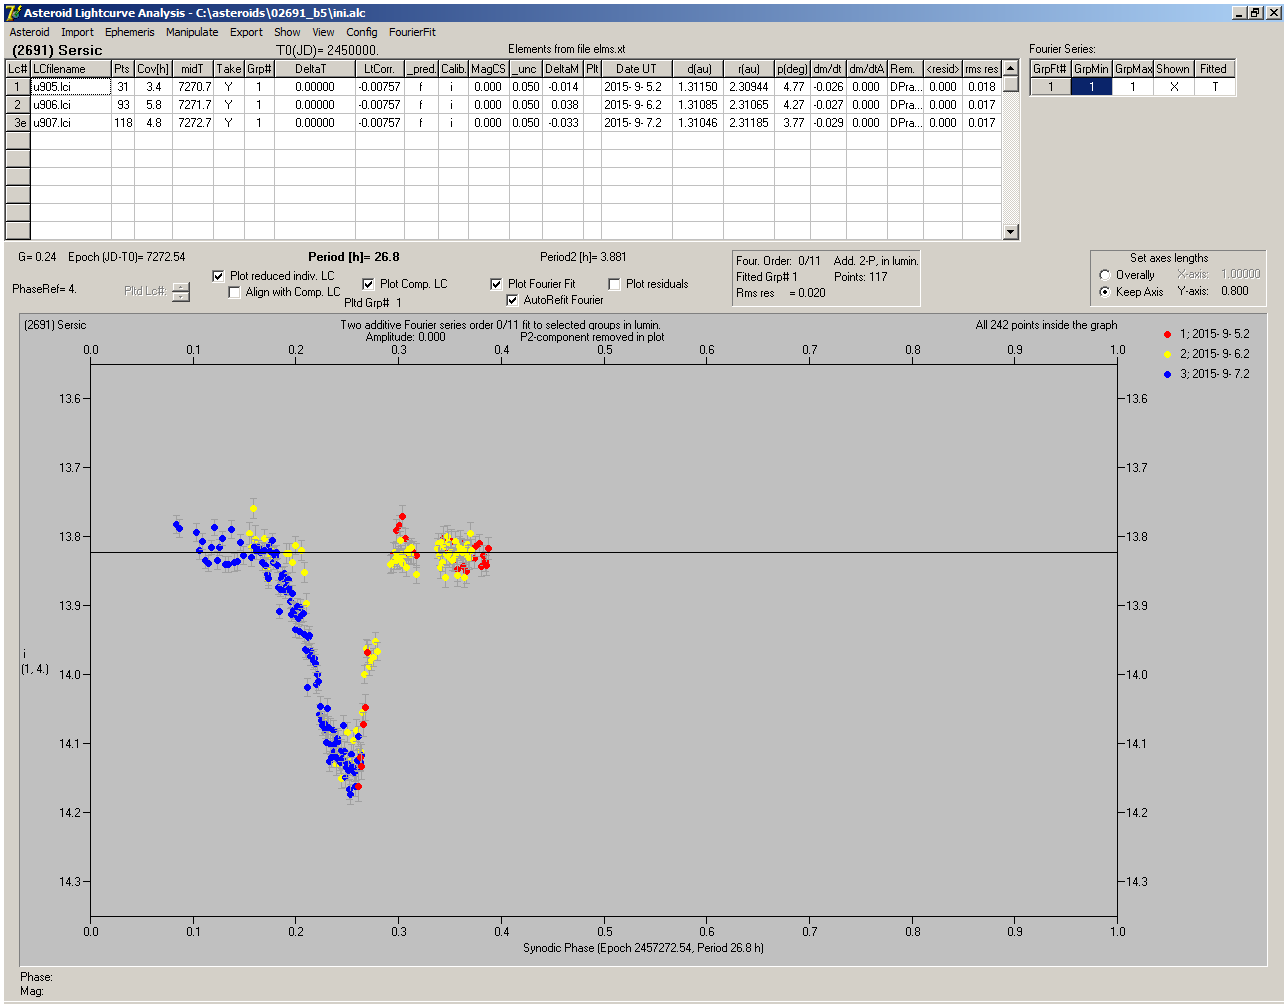The image size is (1288, 1004).
Task: Click the LtCorr. column header
Action: (380, 69)
